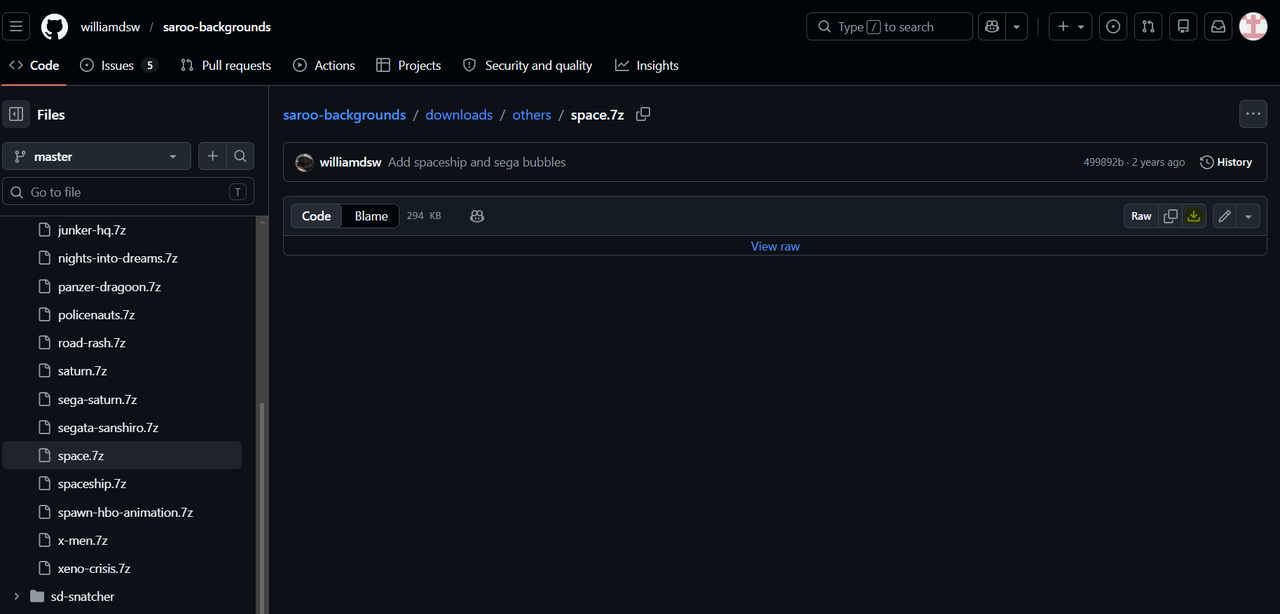Focus the 'Go to file' input
This screenshot has height=614, width=1280.
point(128,192)
